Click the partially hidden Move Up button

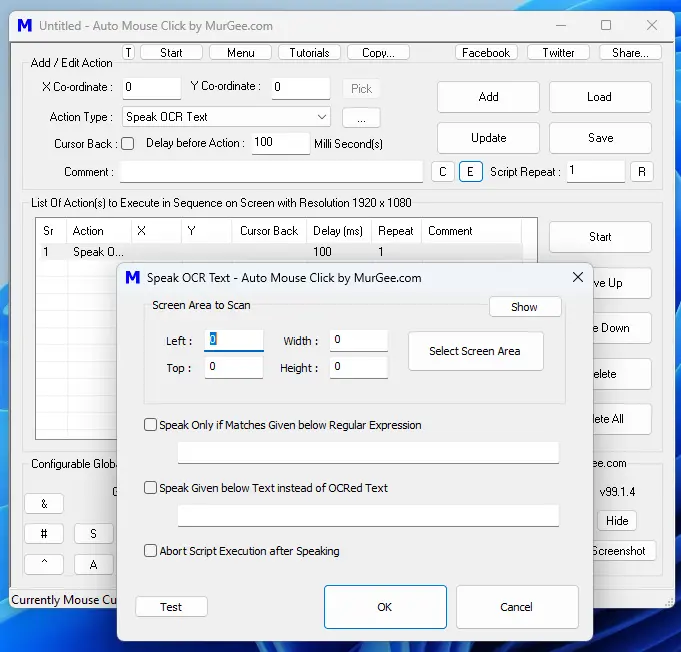point(621,283)
